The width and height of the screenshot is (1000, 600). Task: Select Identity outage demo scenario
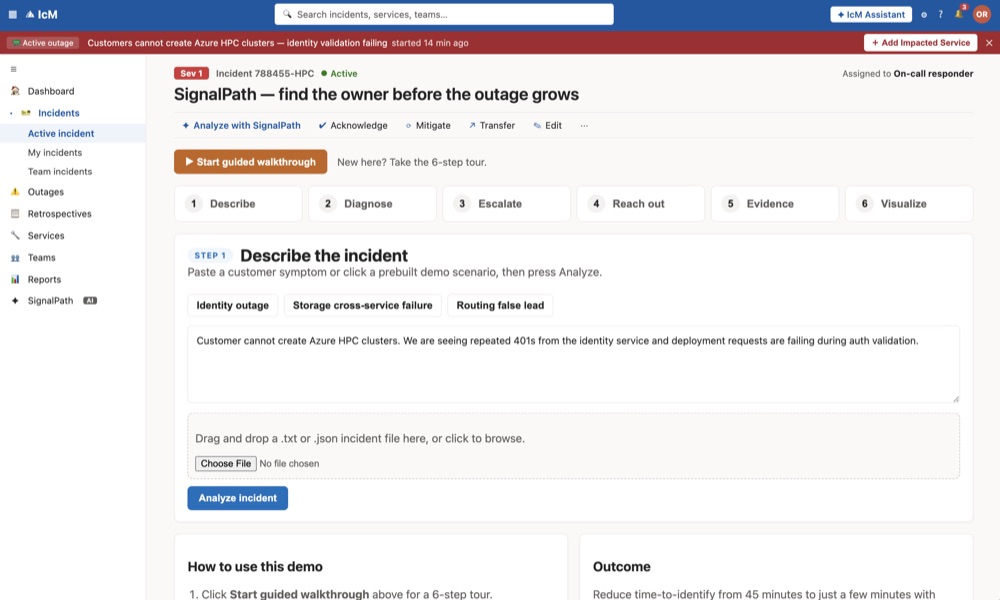(232, 305)
